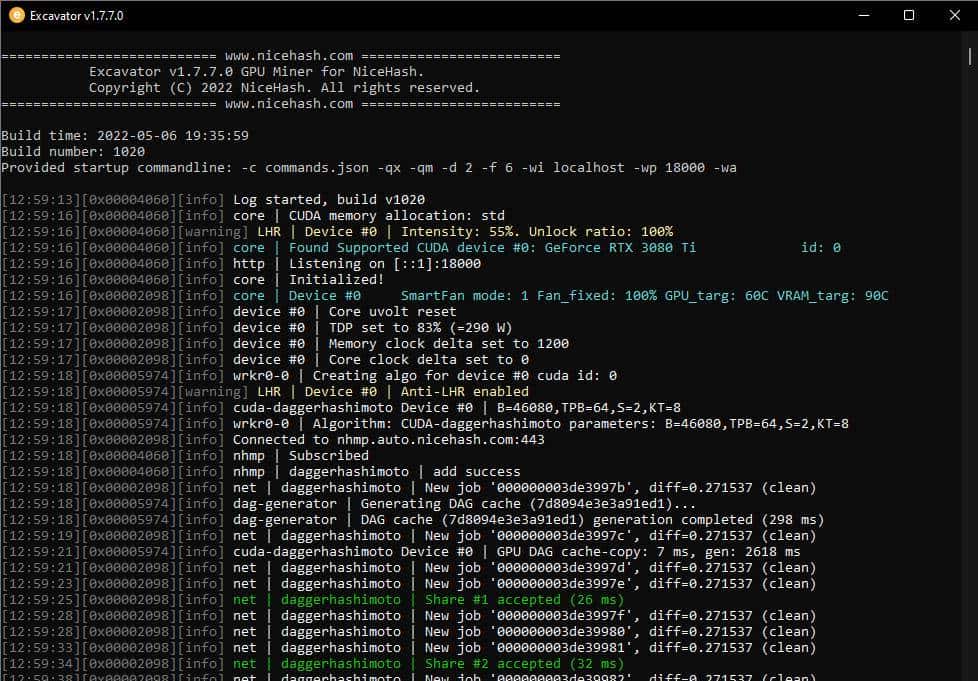Click the 'Copyright (C) 2022 NiceHash' line
978x681 pixels.
point(284,88)
